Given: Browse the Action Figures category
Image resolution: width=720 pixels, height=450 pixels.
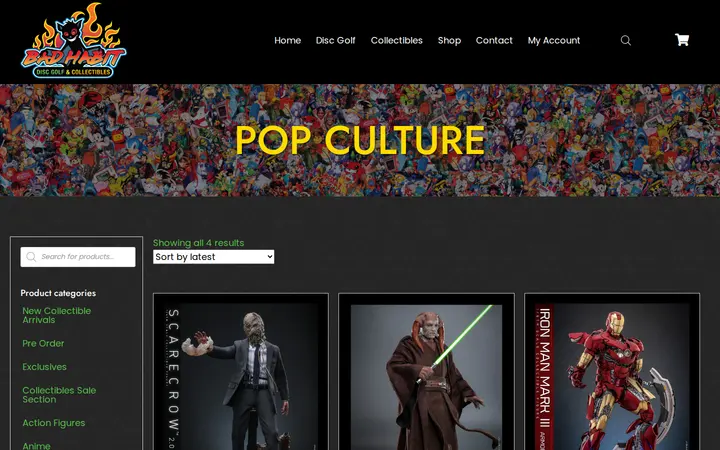Looking at the screenshot, I should (x=54, y=423).
